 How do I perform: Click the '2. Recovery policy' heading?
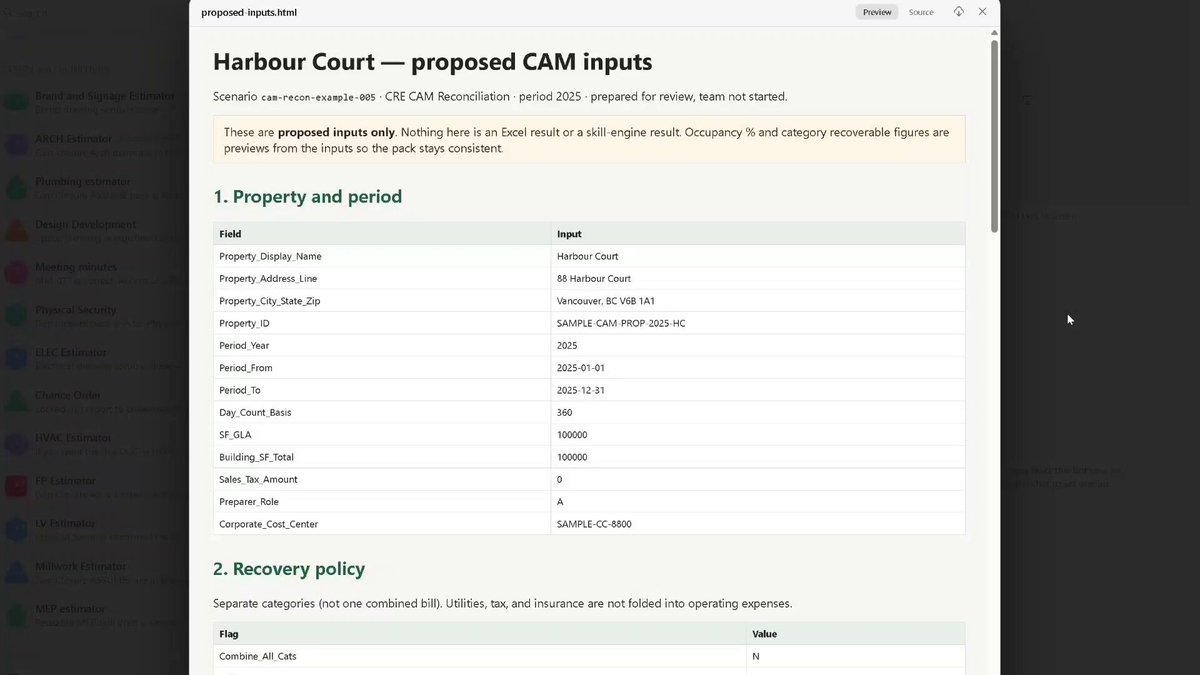289,568
